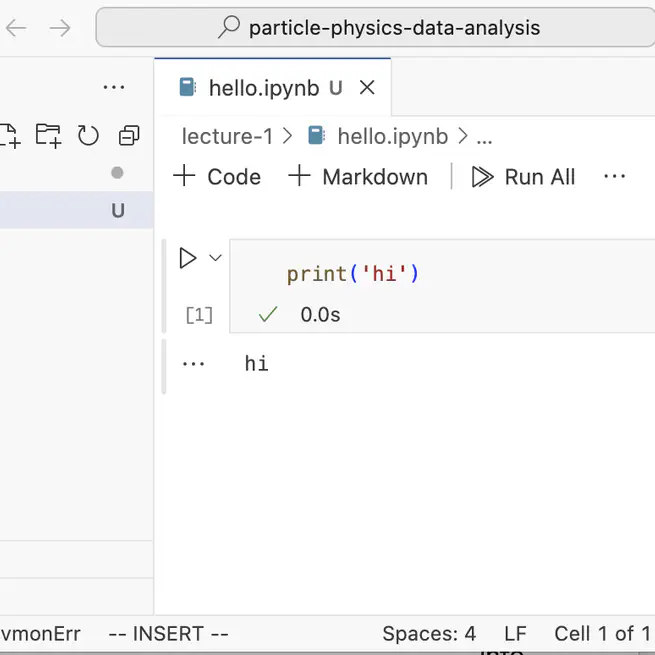
Task: Click the notebook icon in breadcrumb
Action: [x=316, y=136]
